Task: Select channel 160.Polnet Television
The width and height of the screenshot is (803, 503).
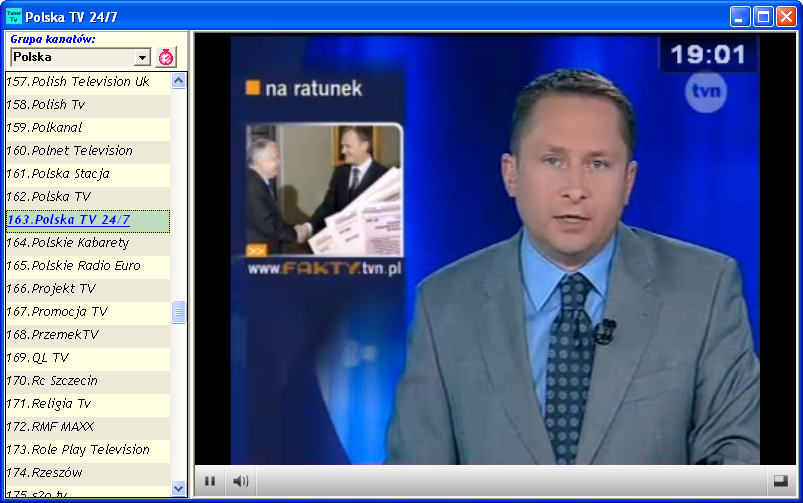Action: [x=88, y=151]
